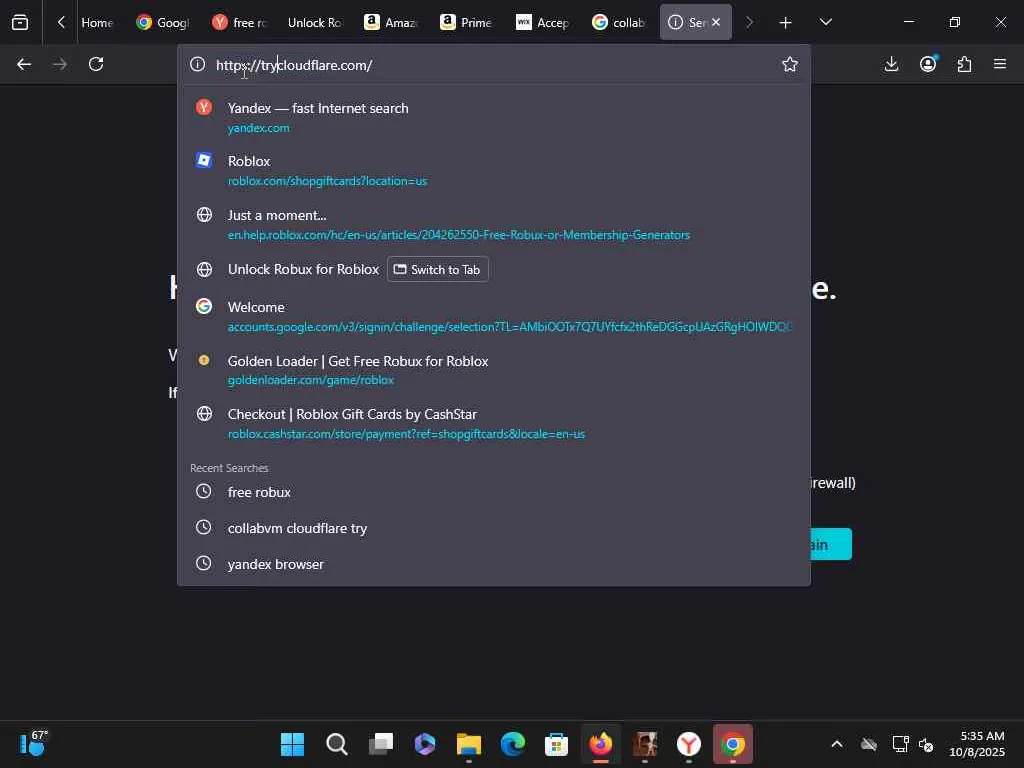The height and width of the screenshot is (768, 1024).
Task: Open Google Chrome from taskbar
Action: point(733,744)
